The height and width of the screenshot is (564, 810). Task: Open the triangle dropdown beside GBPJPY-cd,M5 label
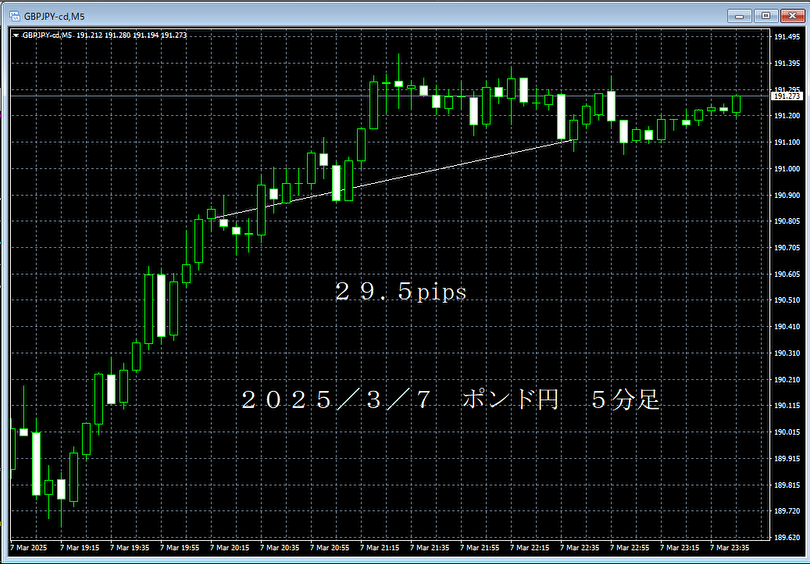click(15, 35)
